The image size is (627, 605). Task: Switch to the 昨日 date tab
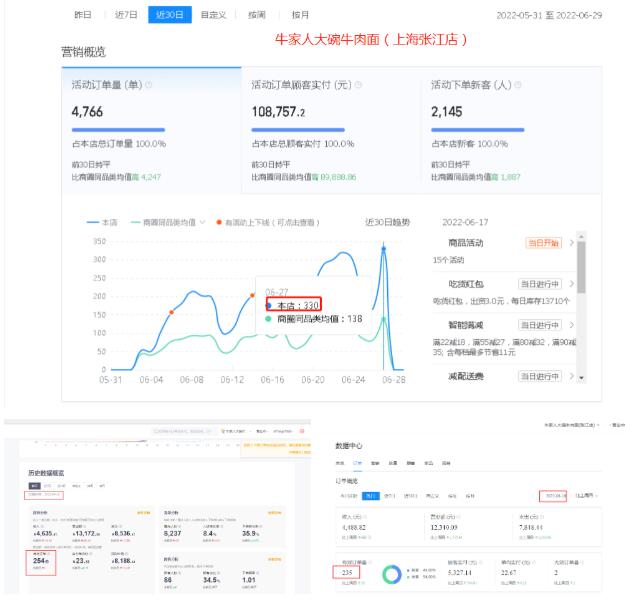[x=83, y=15]
